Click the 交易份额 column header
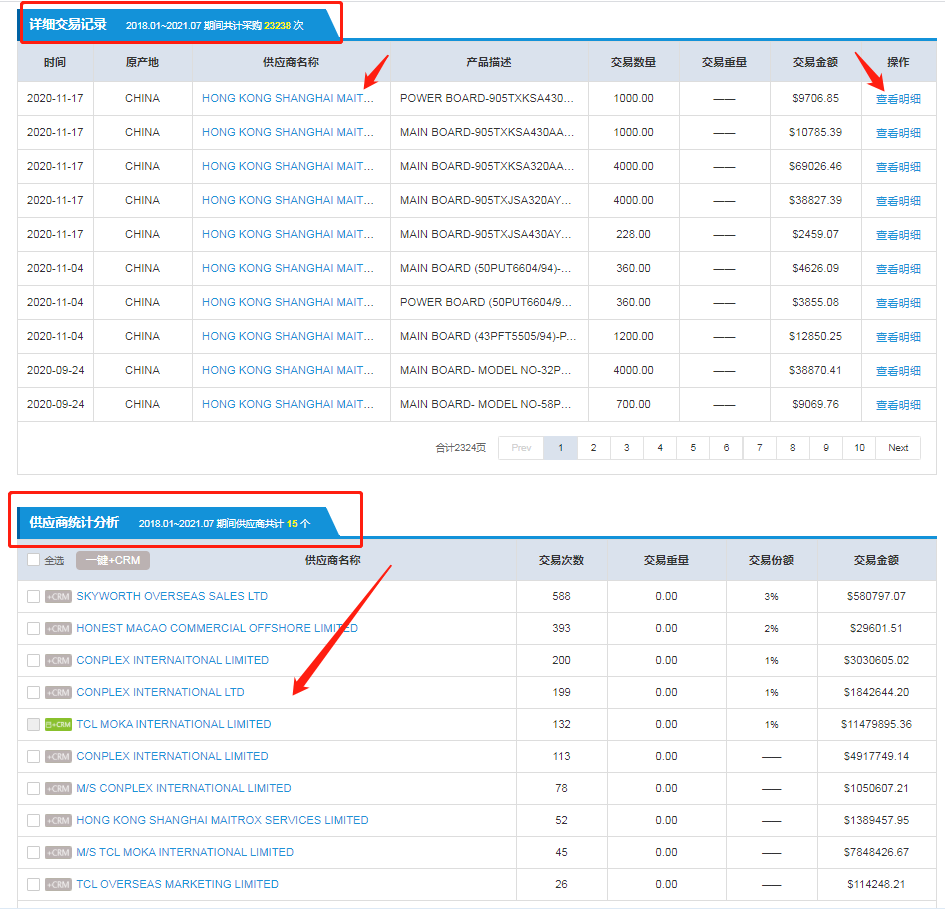The height and width of the screenshot is (909, 945). pyautogui.click(x=771, y=560)
